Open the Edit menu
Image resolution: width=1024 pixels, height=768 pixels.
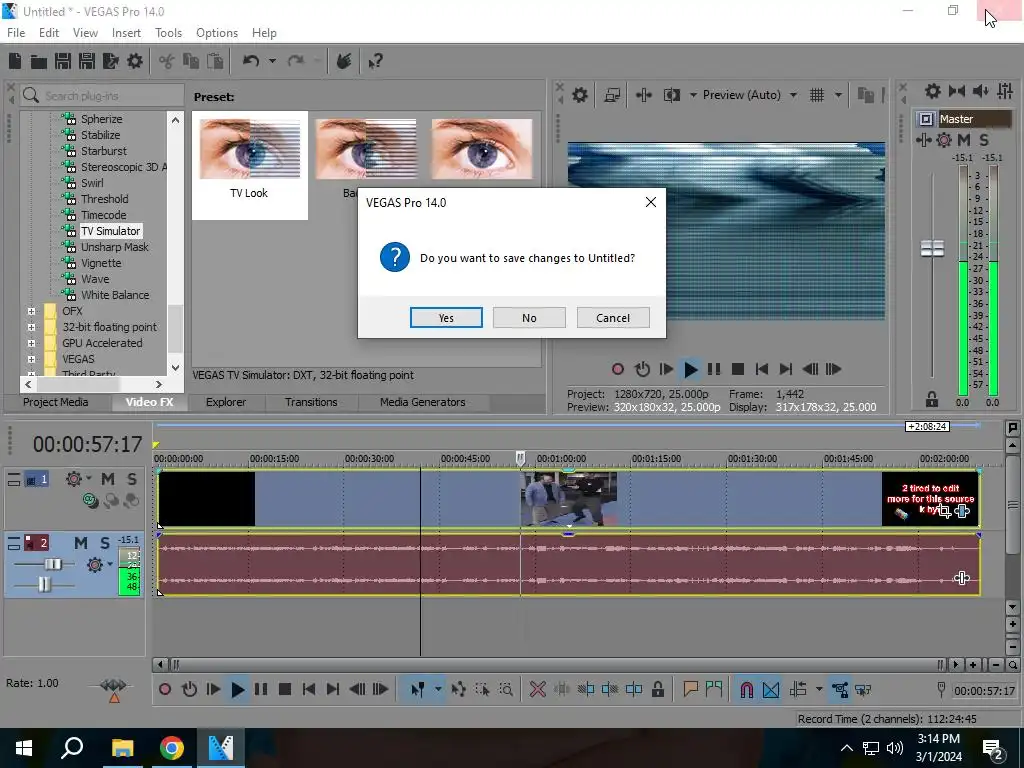(48, 33)
